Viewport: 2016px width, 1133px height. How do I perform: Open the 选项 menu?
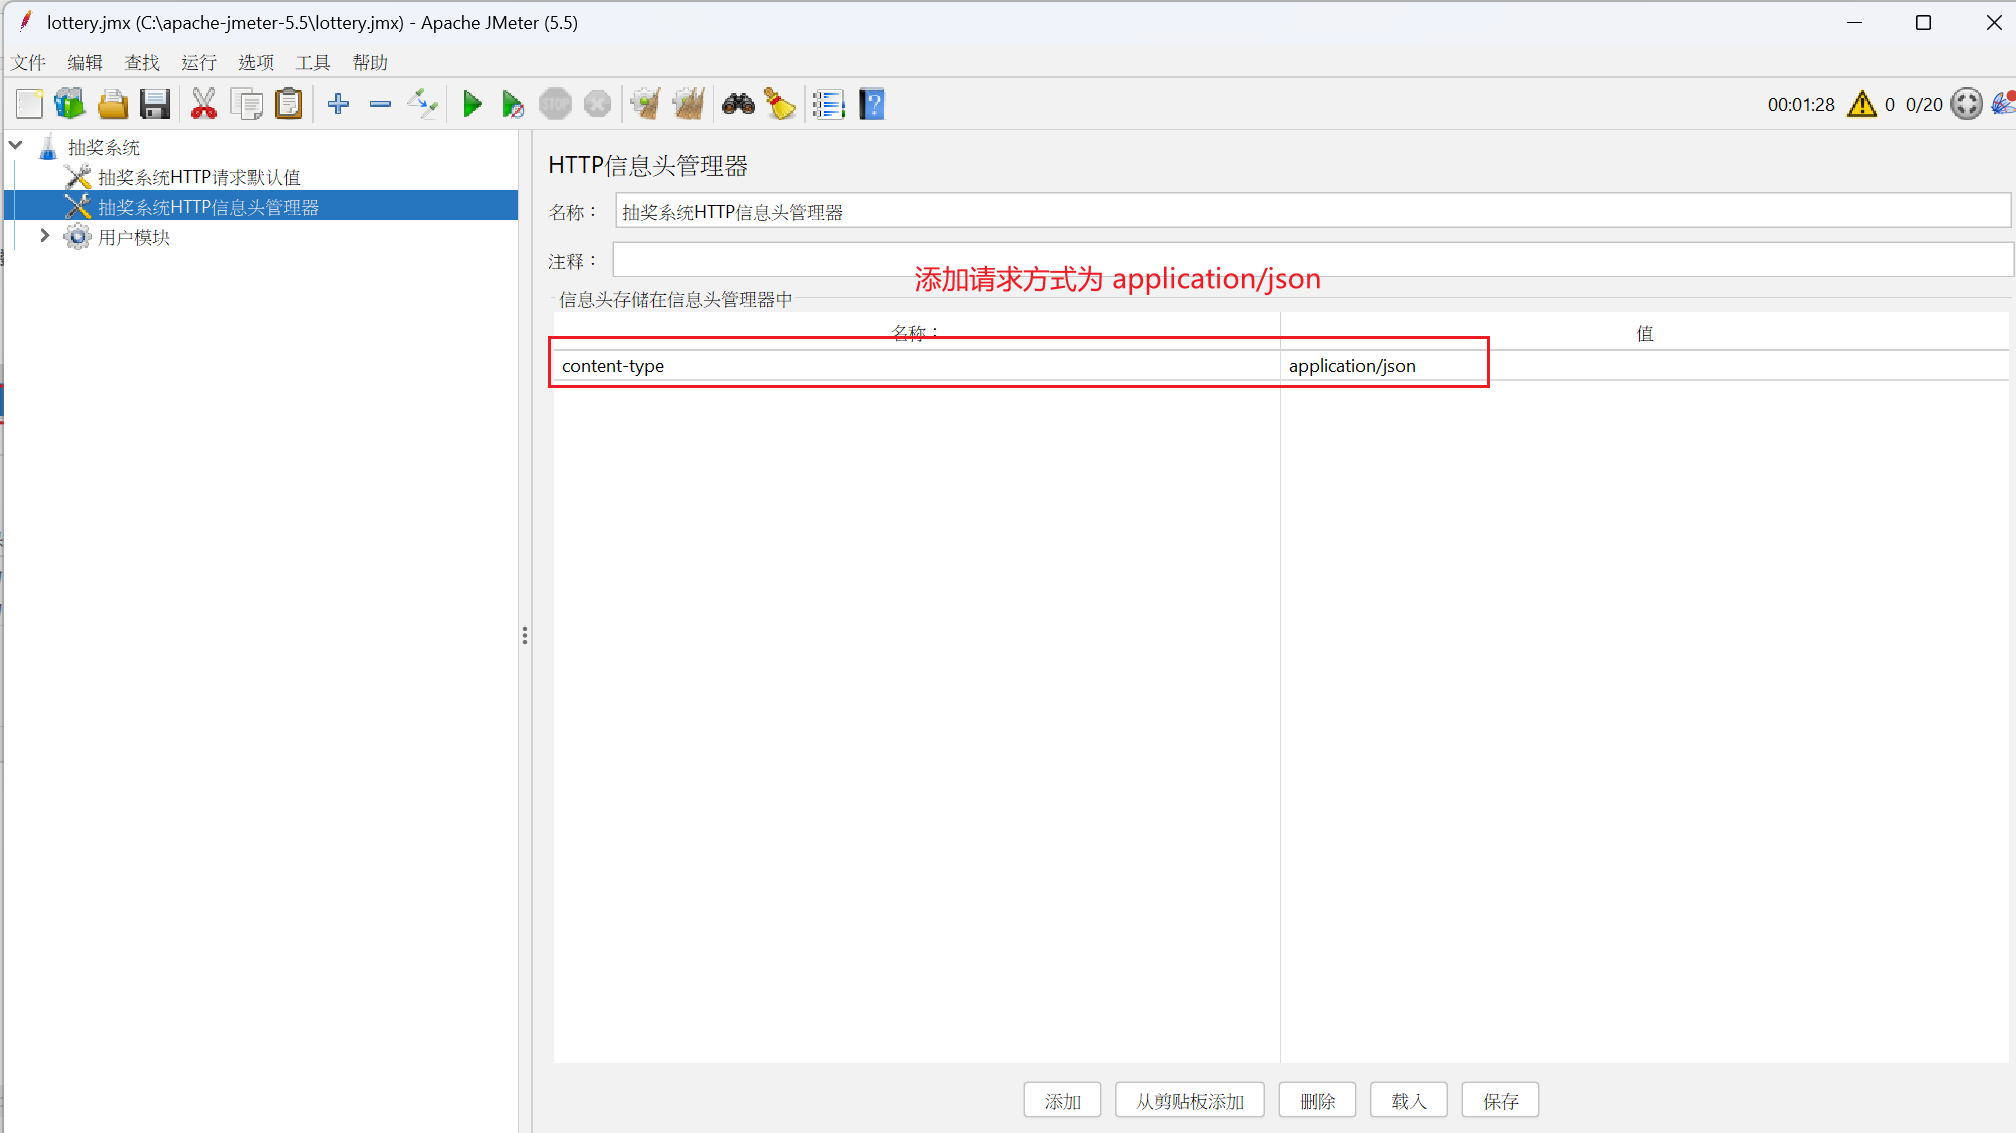coord(256,62)
